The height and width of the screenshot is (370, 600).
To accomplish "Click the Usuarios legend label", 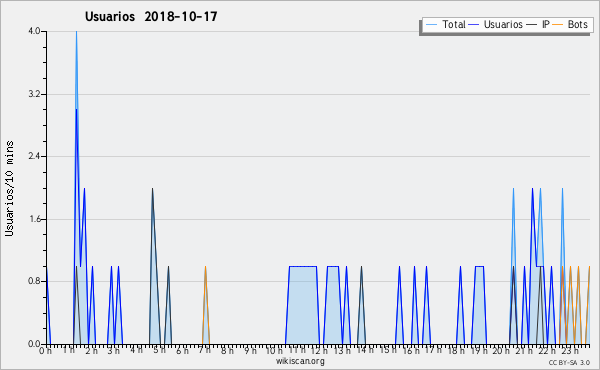I will pyautogui.click(x=503, y=24).
